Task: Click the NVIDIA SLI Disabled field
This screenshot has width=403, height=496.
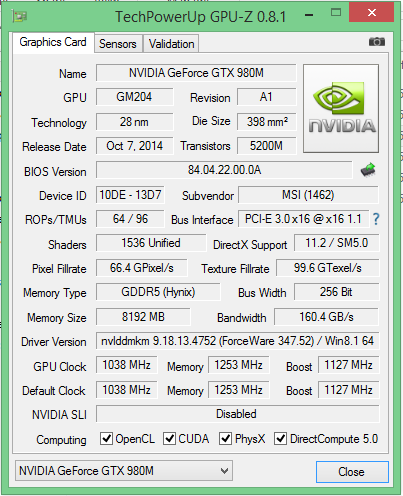Action: click(237, 414)
